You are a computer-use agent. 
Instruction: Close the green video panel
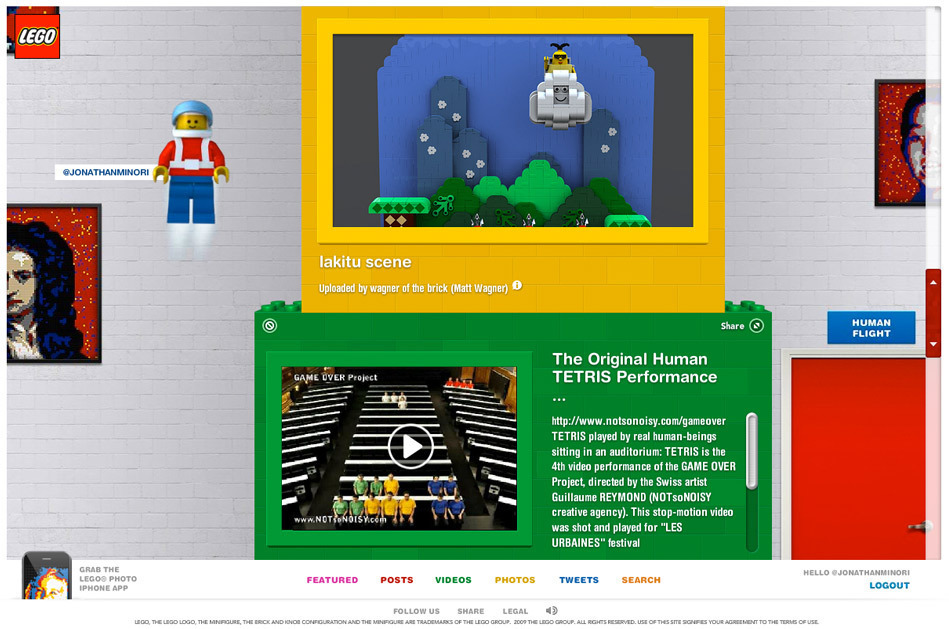(270, 326)
